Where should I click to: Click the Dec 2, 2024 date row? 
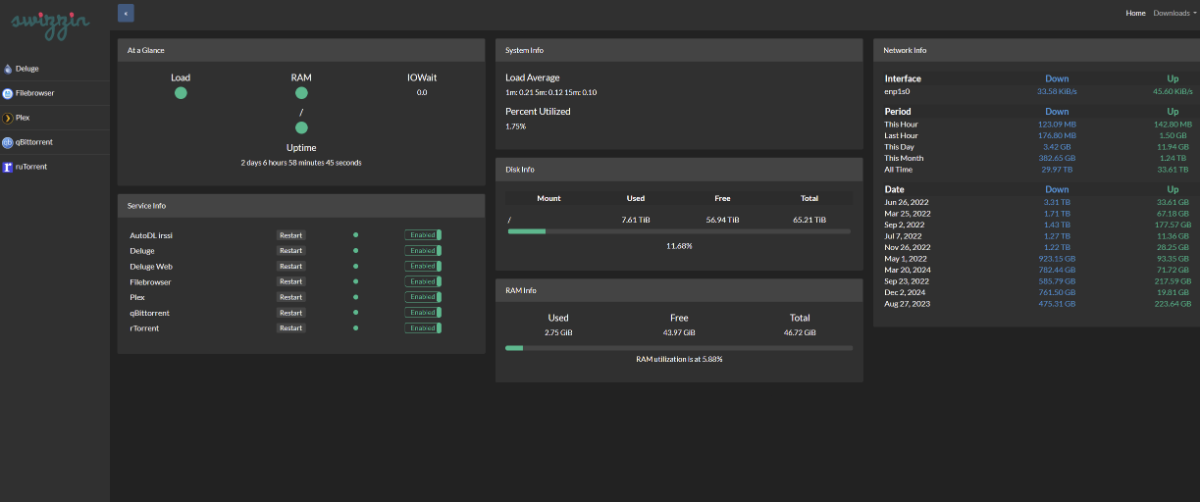click(x=1038, y=292)
